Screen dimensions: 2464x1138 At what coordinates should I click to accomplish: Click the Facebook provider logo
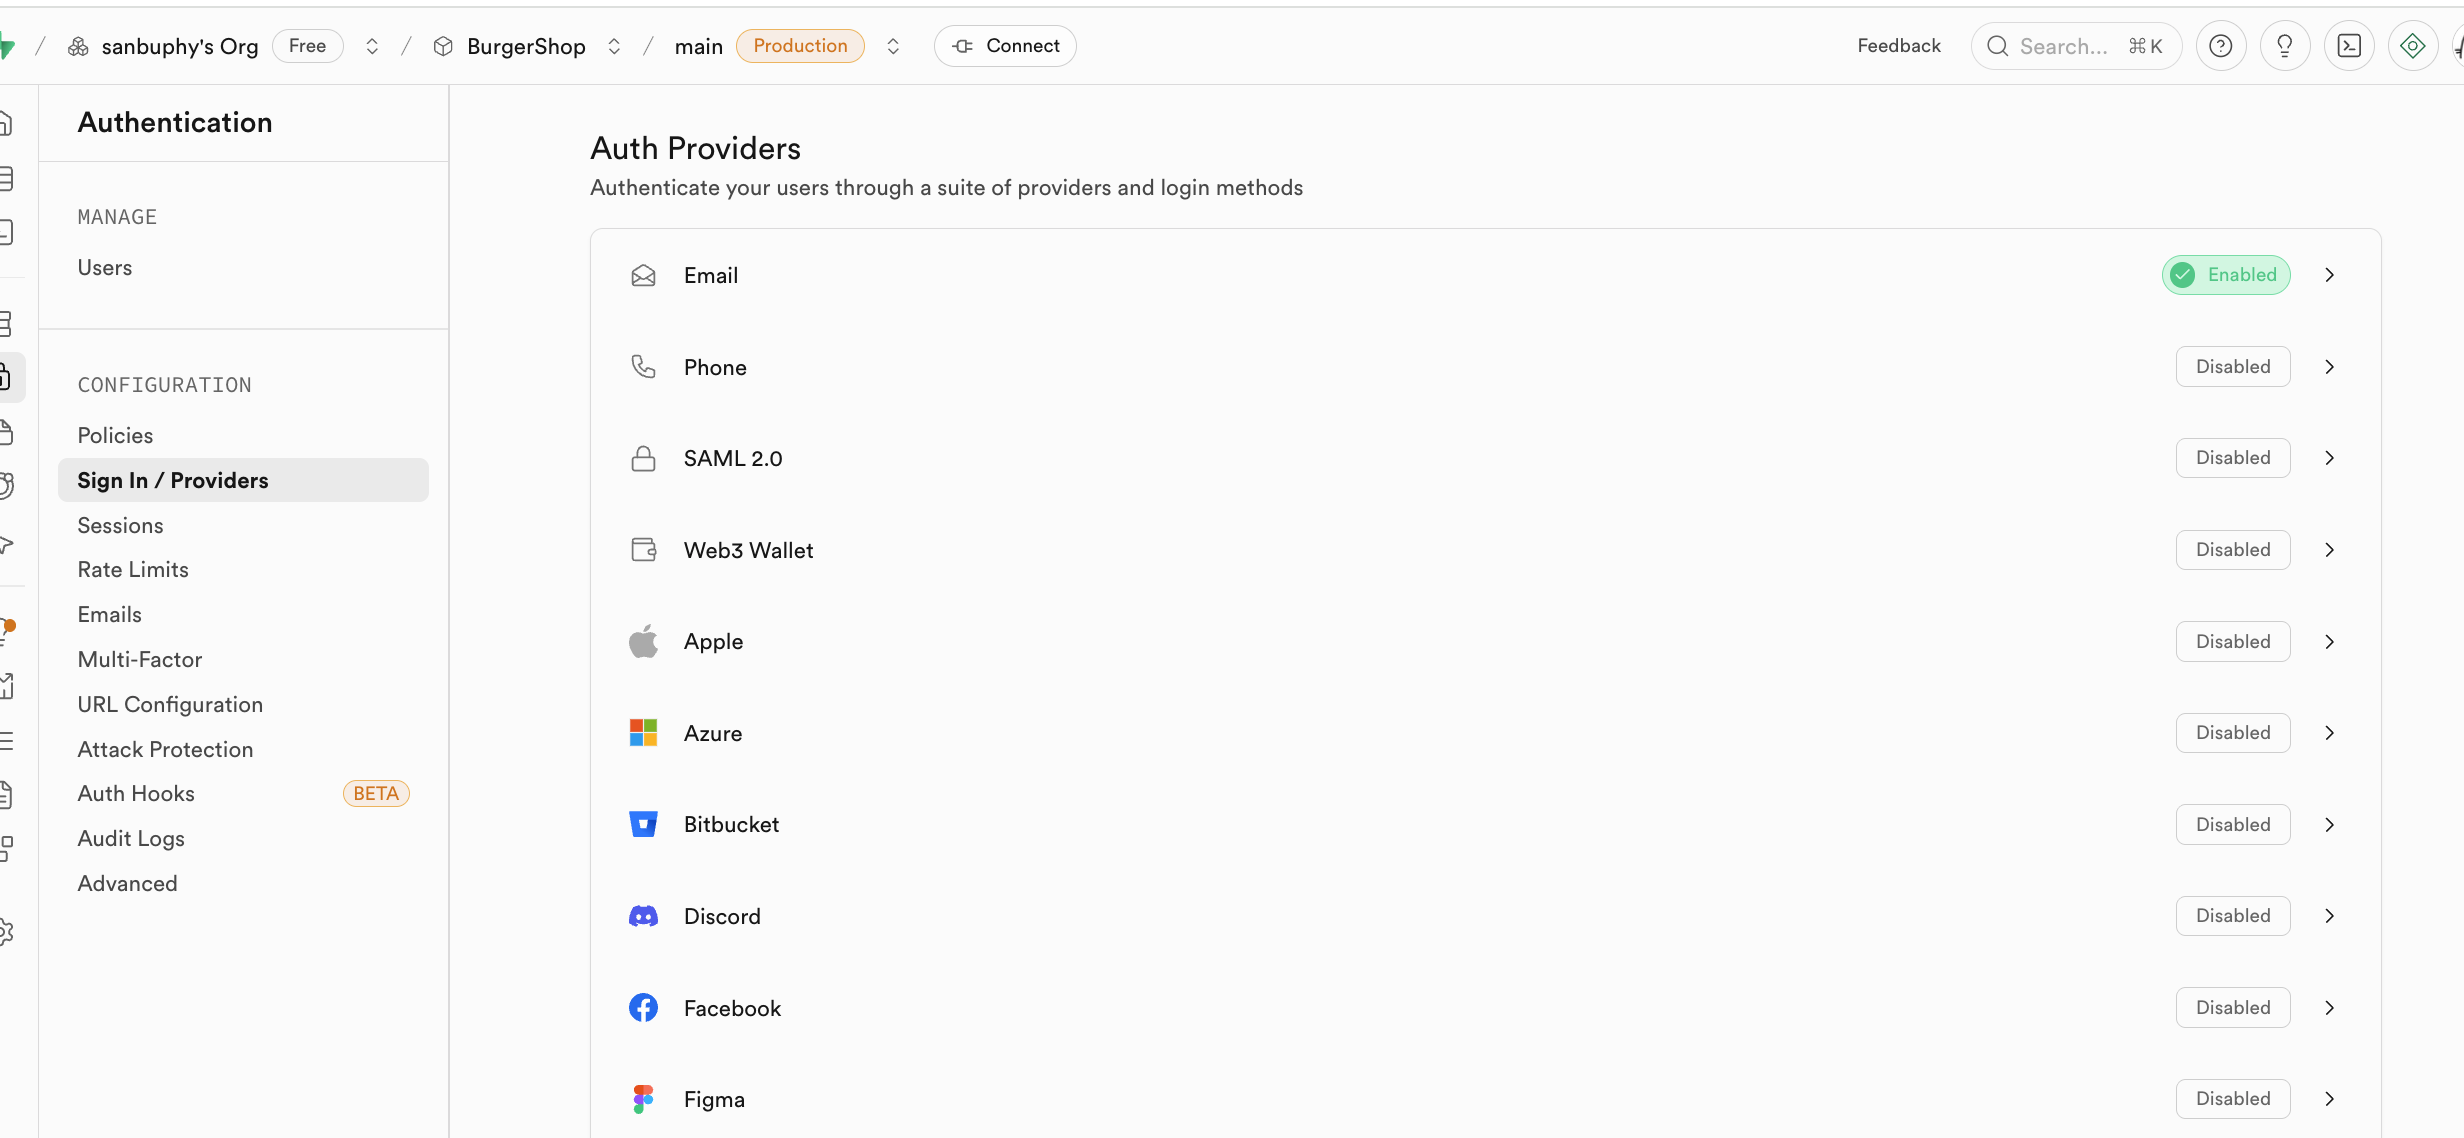coord(643,1008)
